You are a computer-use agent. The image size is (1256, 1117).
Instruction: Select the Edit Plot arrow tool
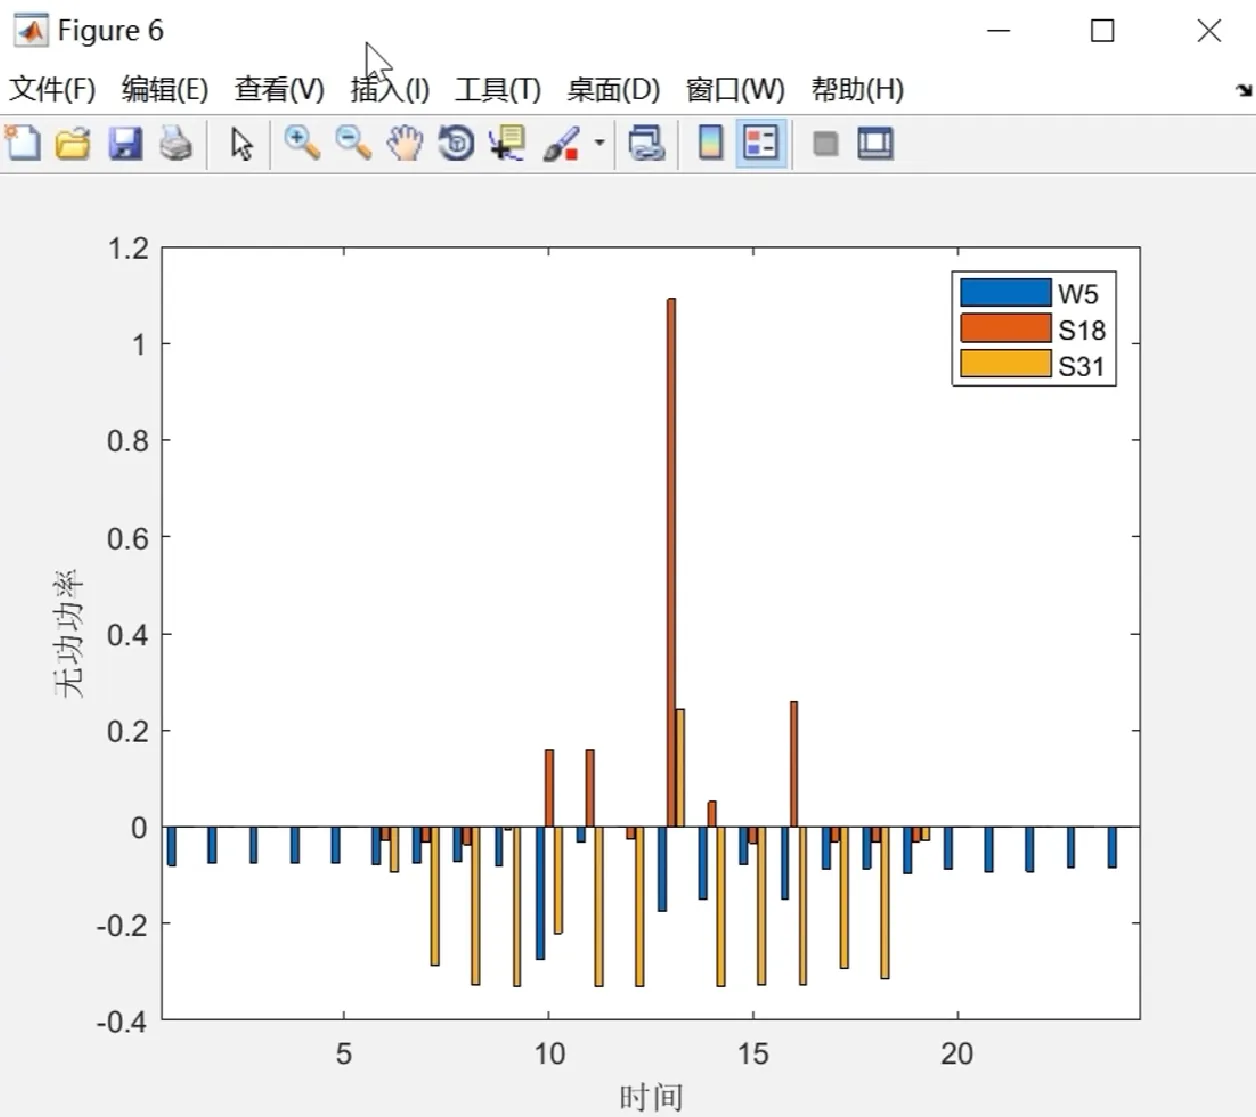(x=241, y=143)
